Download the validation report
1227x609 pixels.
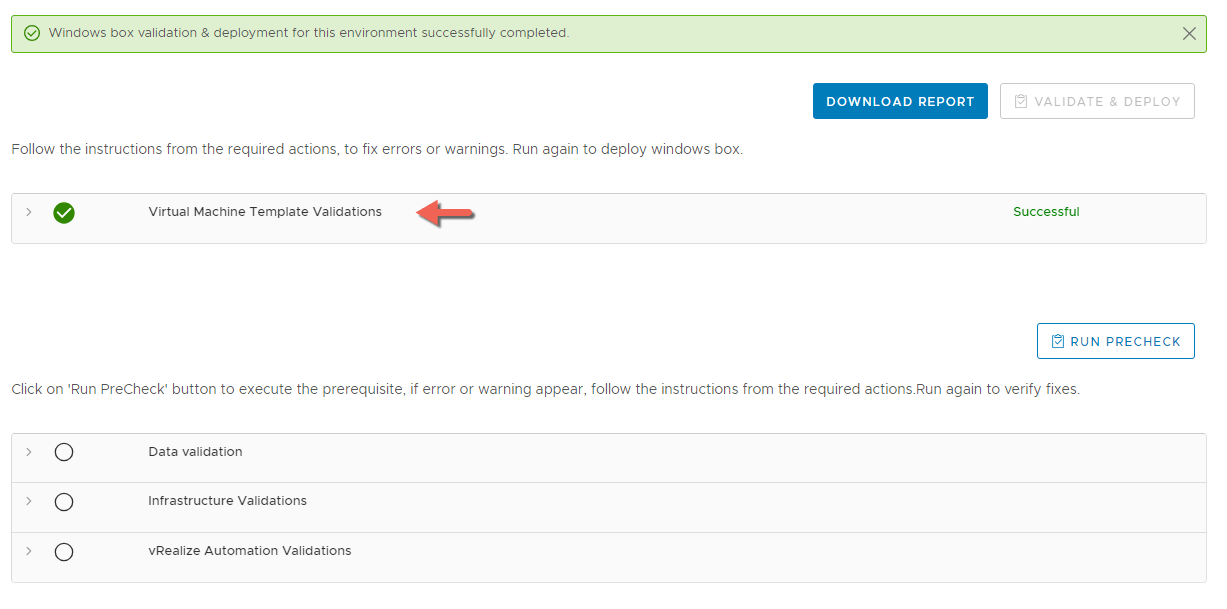(900, 101)
